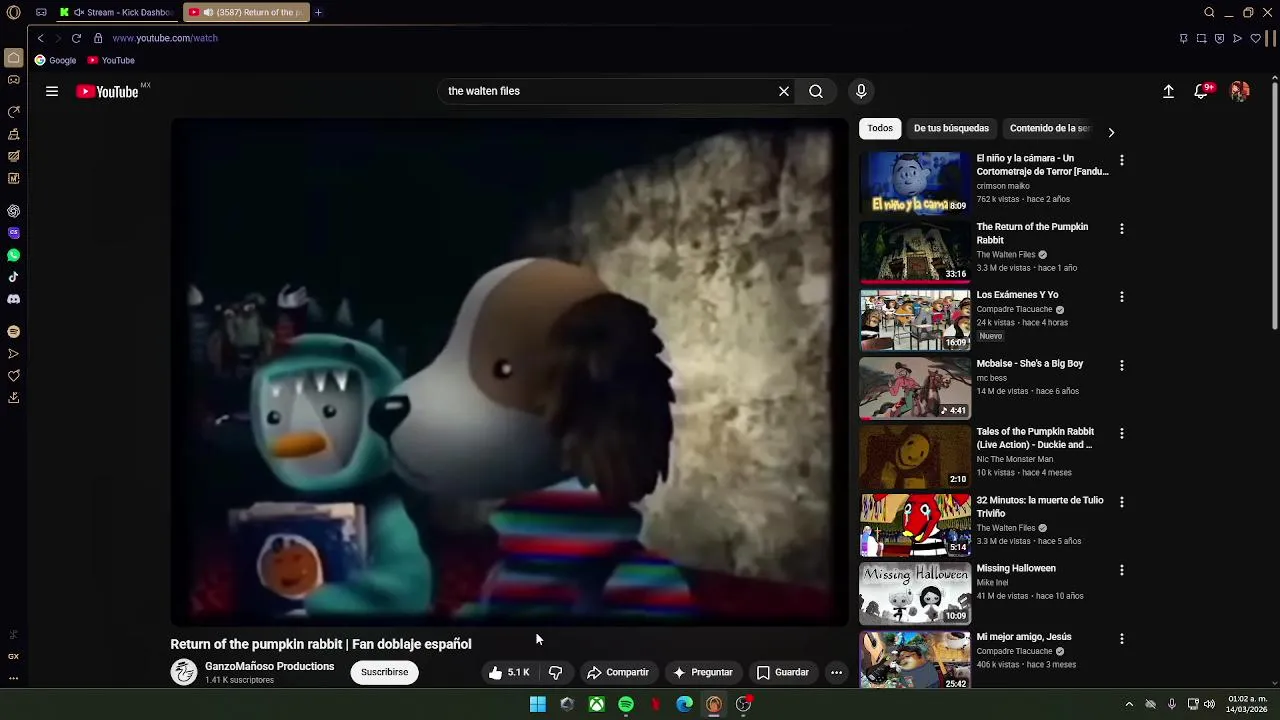Select the 'De tus búsquedas' chip
1280x720 pixels.
[951, 128]
